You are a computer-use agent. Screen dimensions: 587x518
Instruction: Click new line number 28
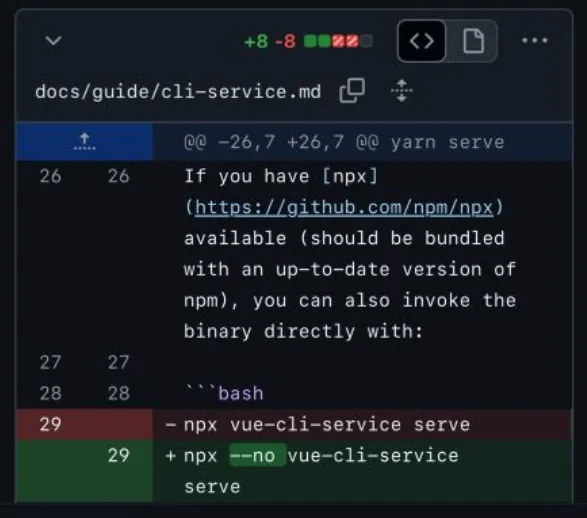119,393
